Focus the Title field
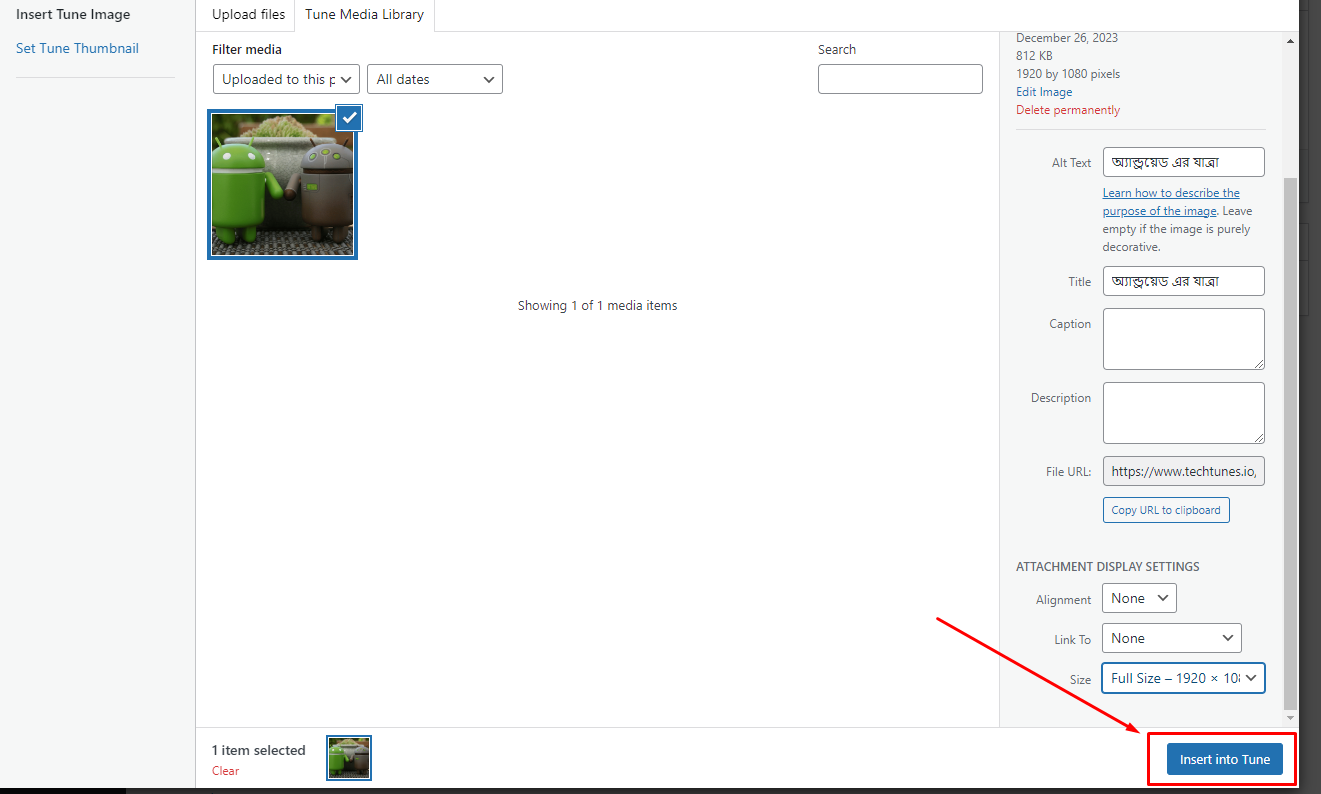1321x794 pixels. click(x=1184, y=281)
